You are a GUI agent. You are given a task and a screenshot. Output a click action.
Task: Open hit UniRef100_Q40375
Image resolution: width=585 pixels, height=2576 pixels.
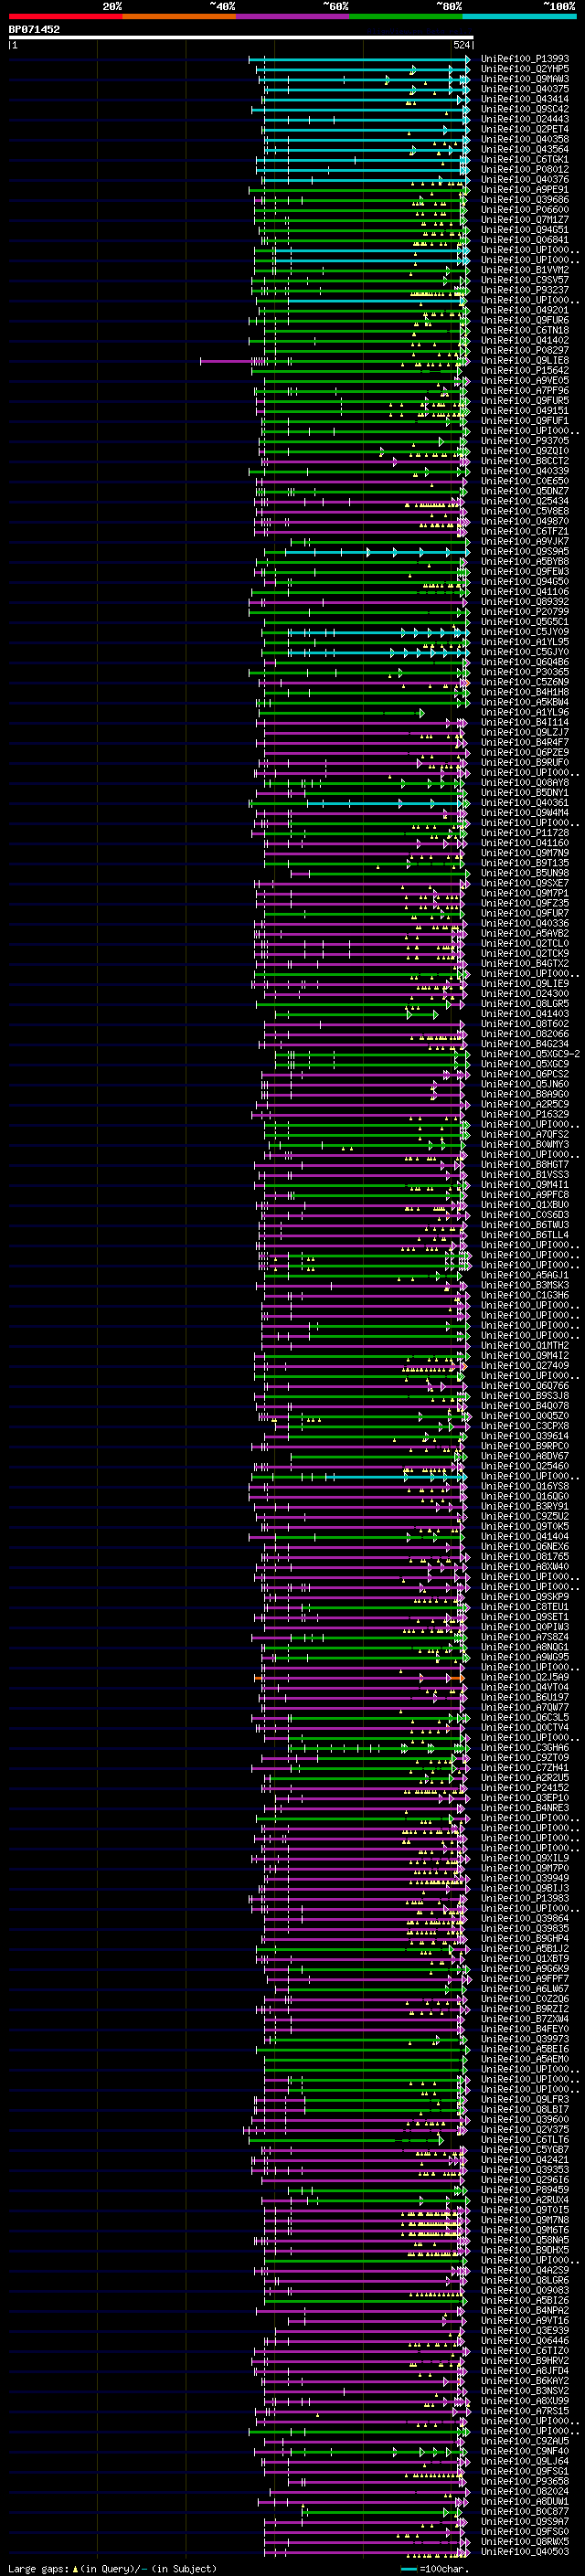tap(525, 89)
